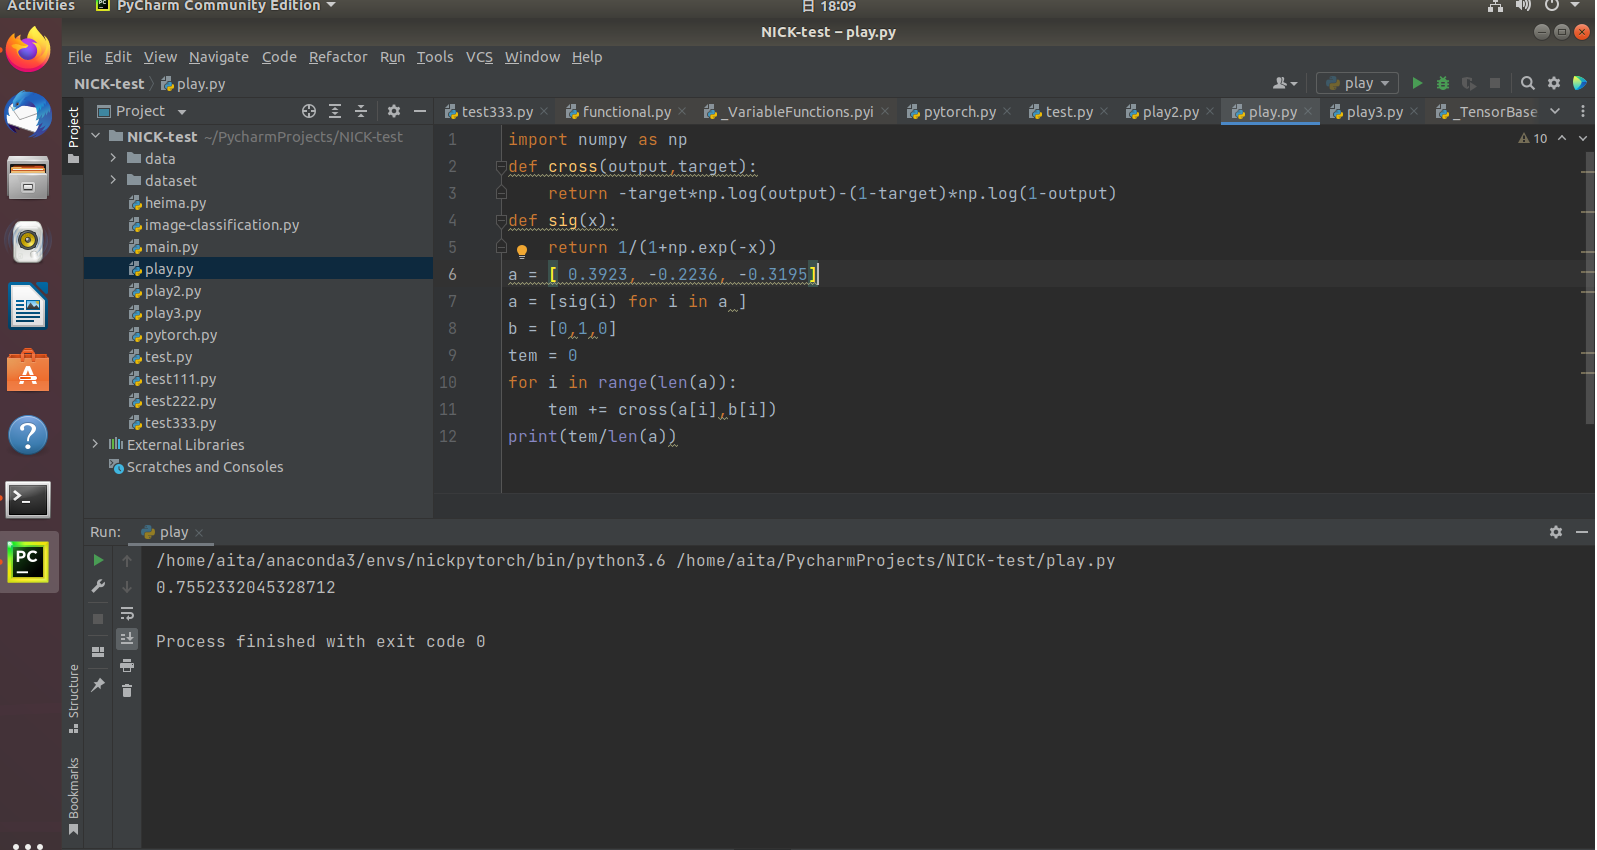Image resolution: width=1597 pixels, height=850 pixels.
Task: Rerun play from Run panel
Action: [98, 560]
